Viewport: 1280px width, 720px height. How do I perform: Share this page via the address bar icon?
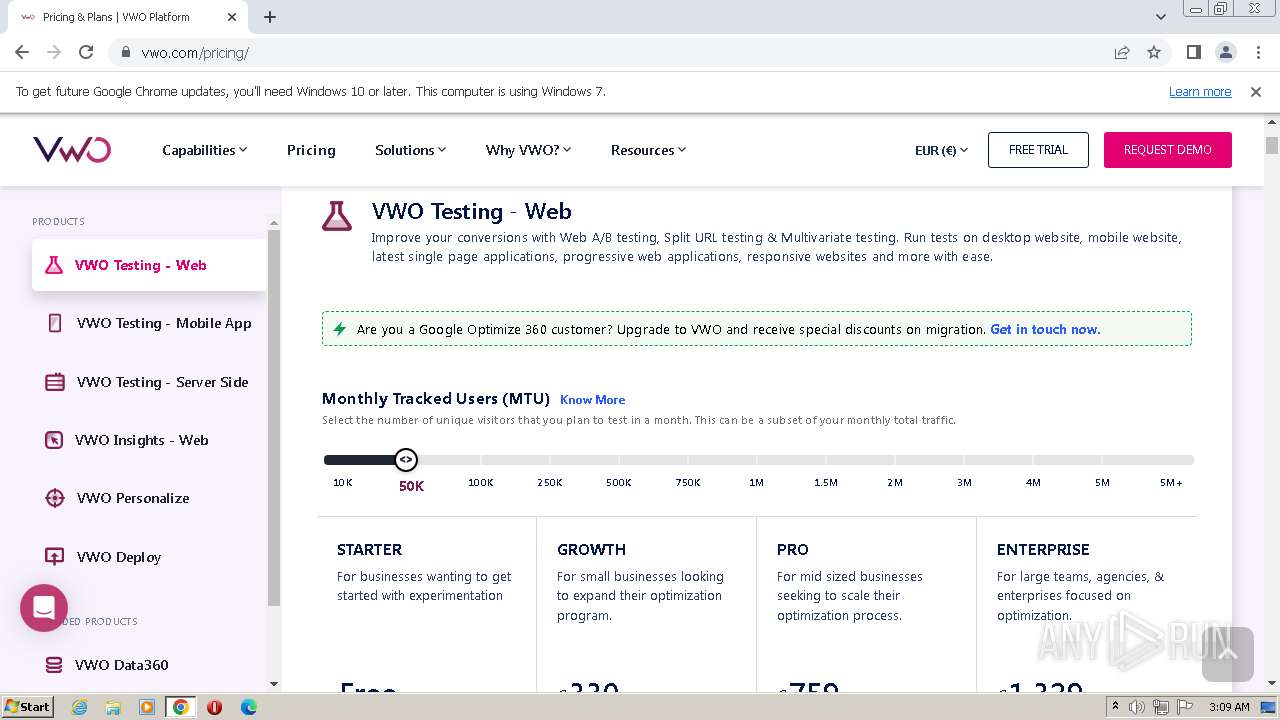click(1122, 52)
